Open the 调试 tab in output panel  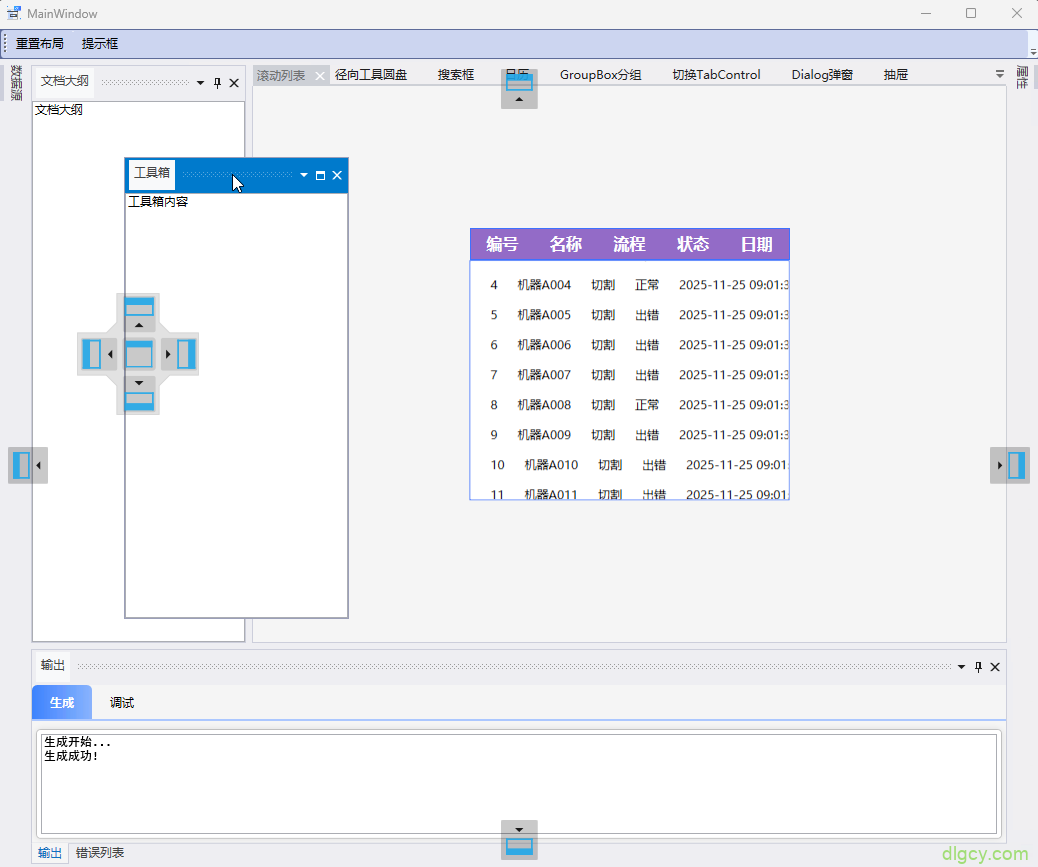click(122, 703)
